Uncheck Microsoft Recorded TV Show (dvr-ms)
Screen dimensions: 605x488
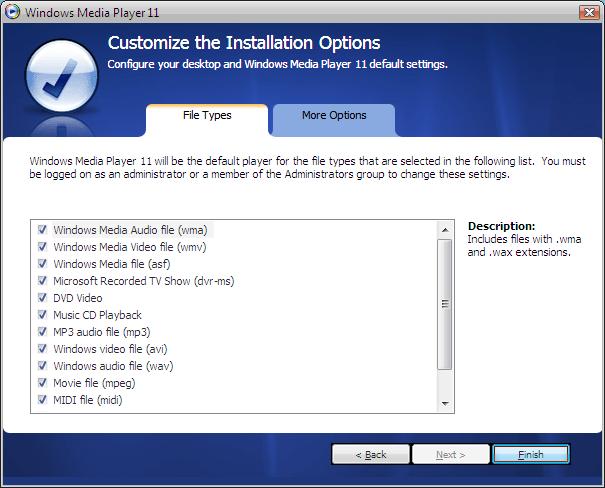coord(42,280)
